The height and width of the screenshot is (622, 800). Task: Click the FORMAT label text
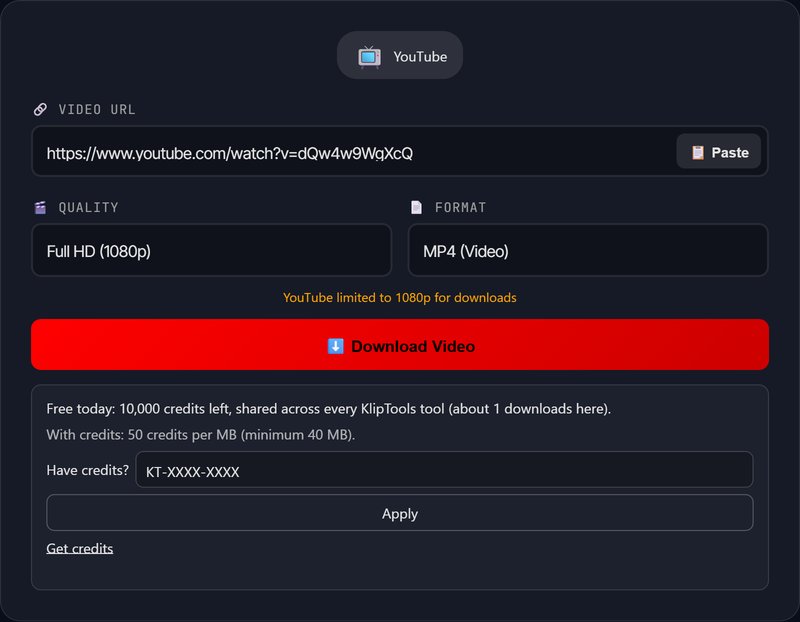[460, 207]
